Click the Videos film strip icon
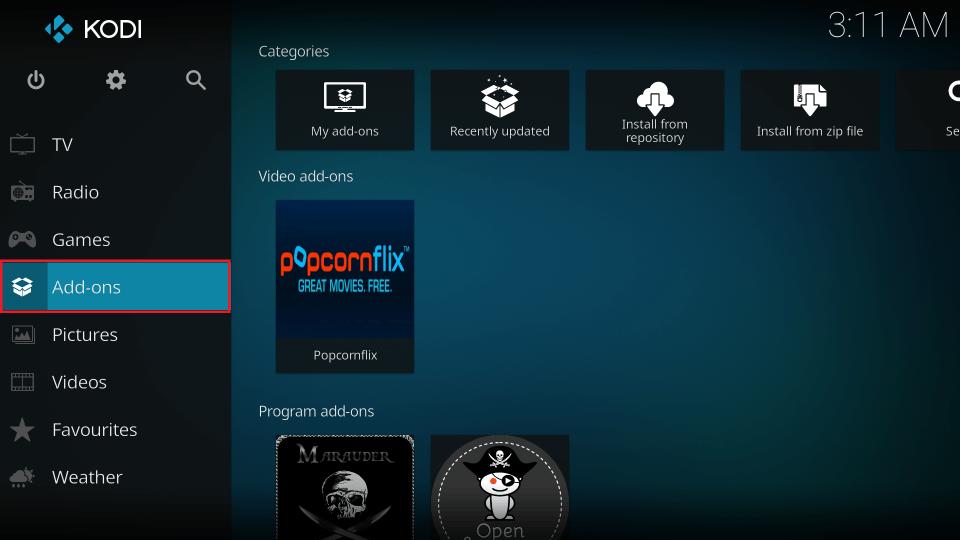The height and width of the screenshot is (540, 960). (23, 382)
